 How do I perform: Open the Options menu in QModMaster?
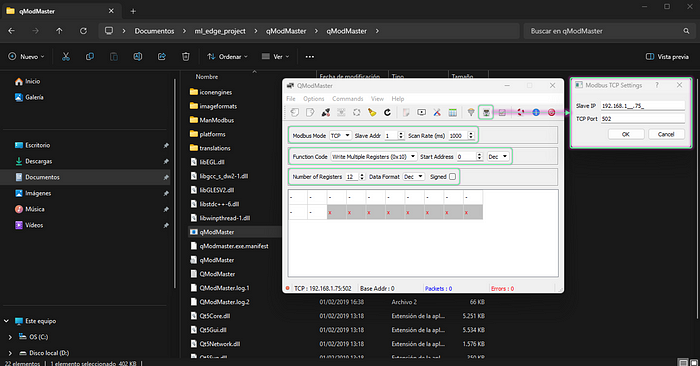(x=314, y=99)
